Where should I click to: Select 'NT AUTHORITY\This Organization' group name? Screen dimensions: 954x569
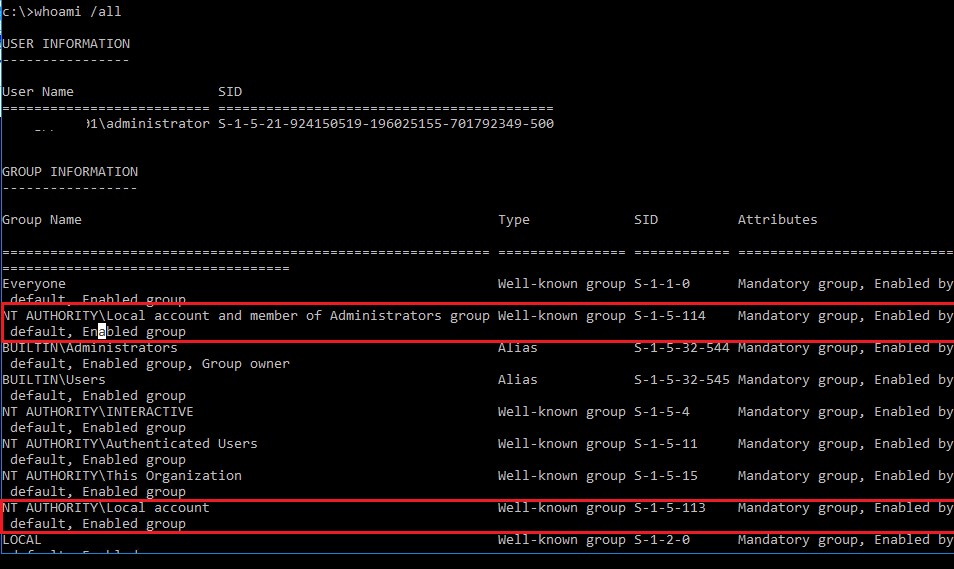coord(122,476)
